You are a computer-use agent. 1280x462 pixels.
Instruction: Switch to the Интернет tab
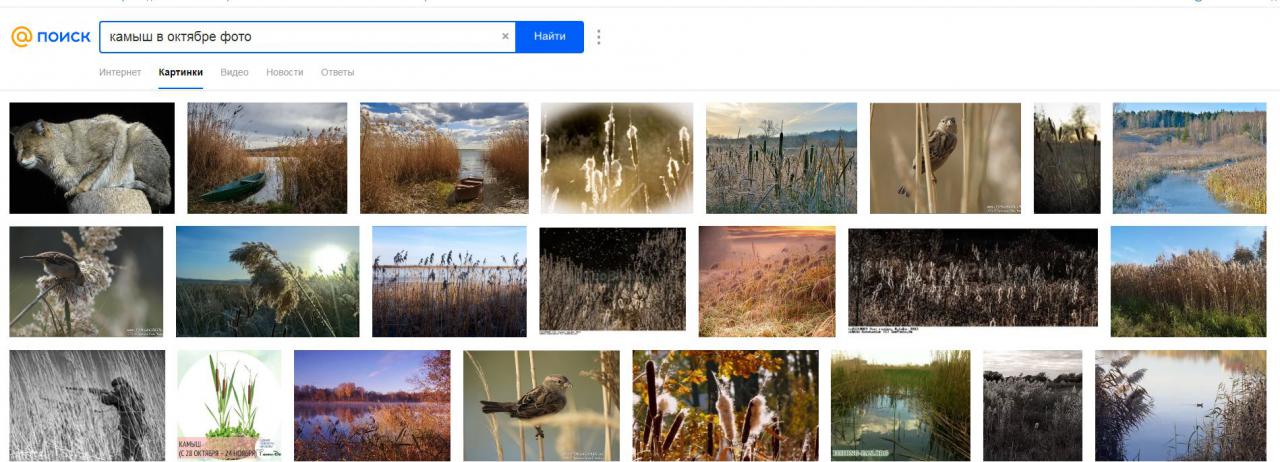(x=120, y=72)
